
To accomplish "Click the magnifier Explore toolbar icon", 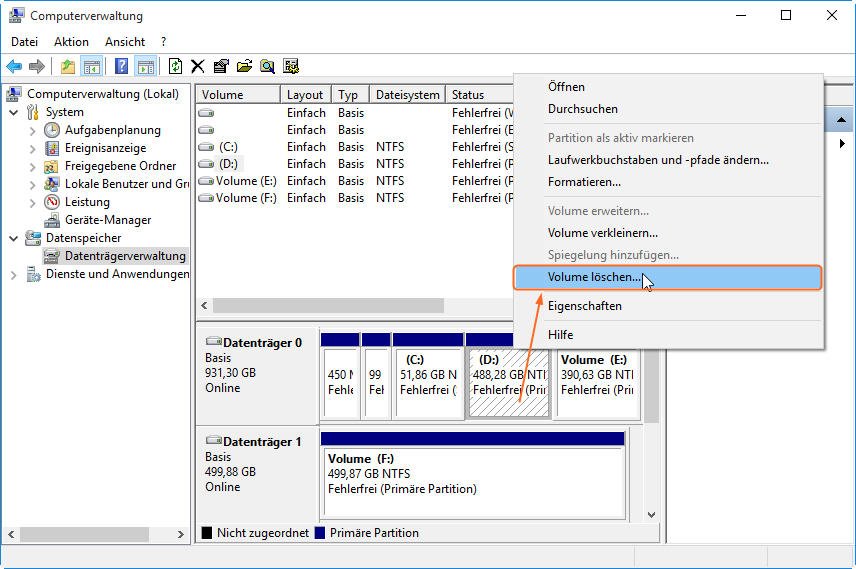I will pos(268,67).
